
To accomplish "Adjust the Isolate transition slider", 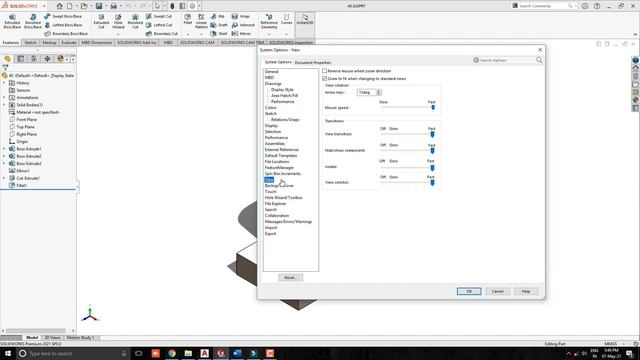I will click(432, 167).
